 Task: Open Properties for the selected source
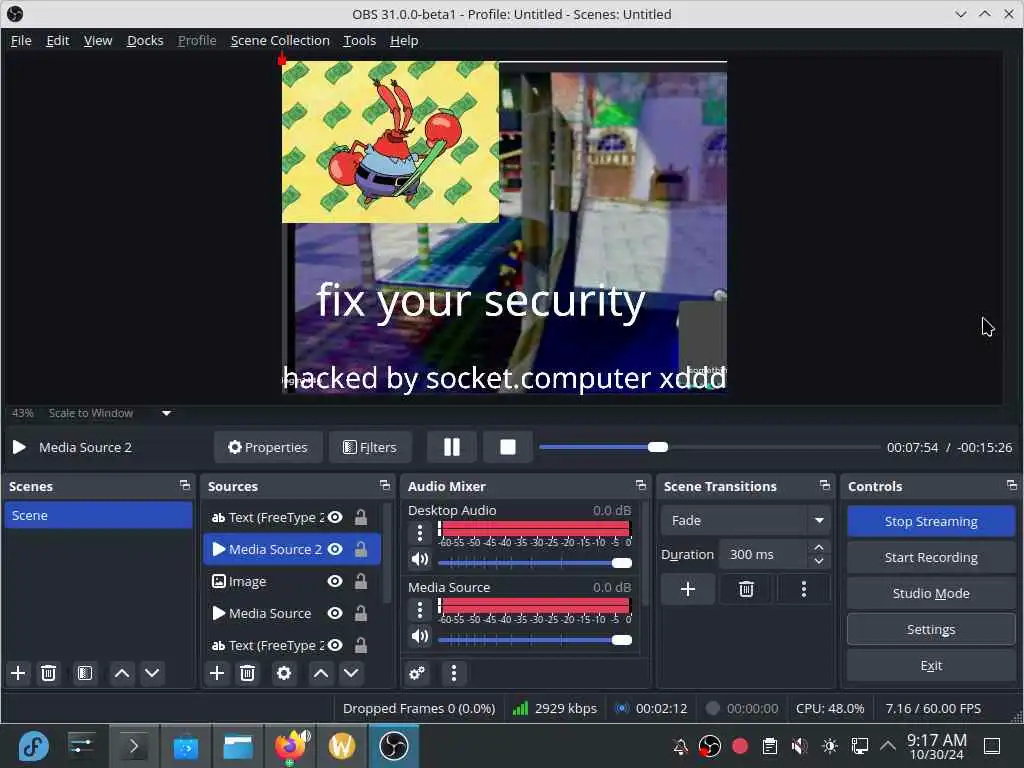point(268,447)
